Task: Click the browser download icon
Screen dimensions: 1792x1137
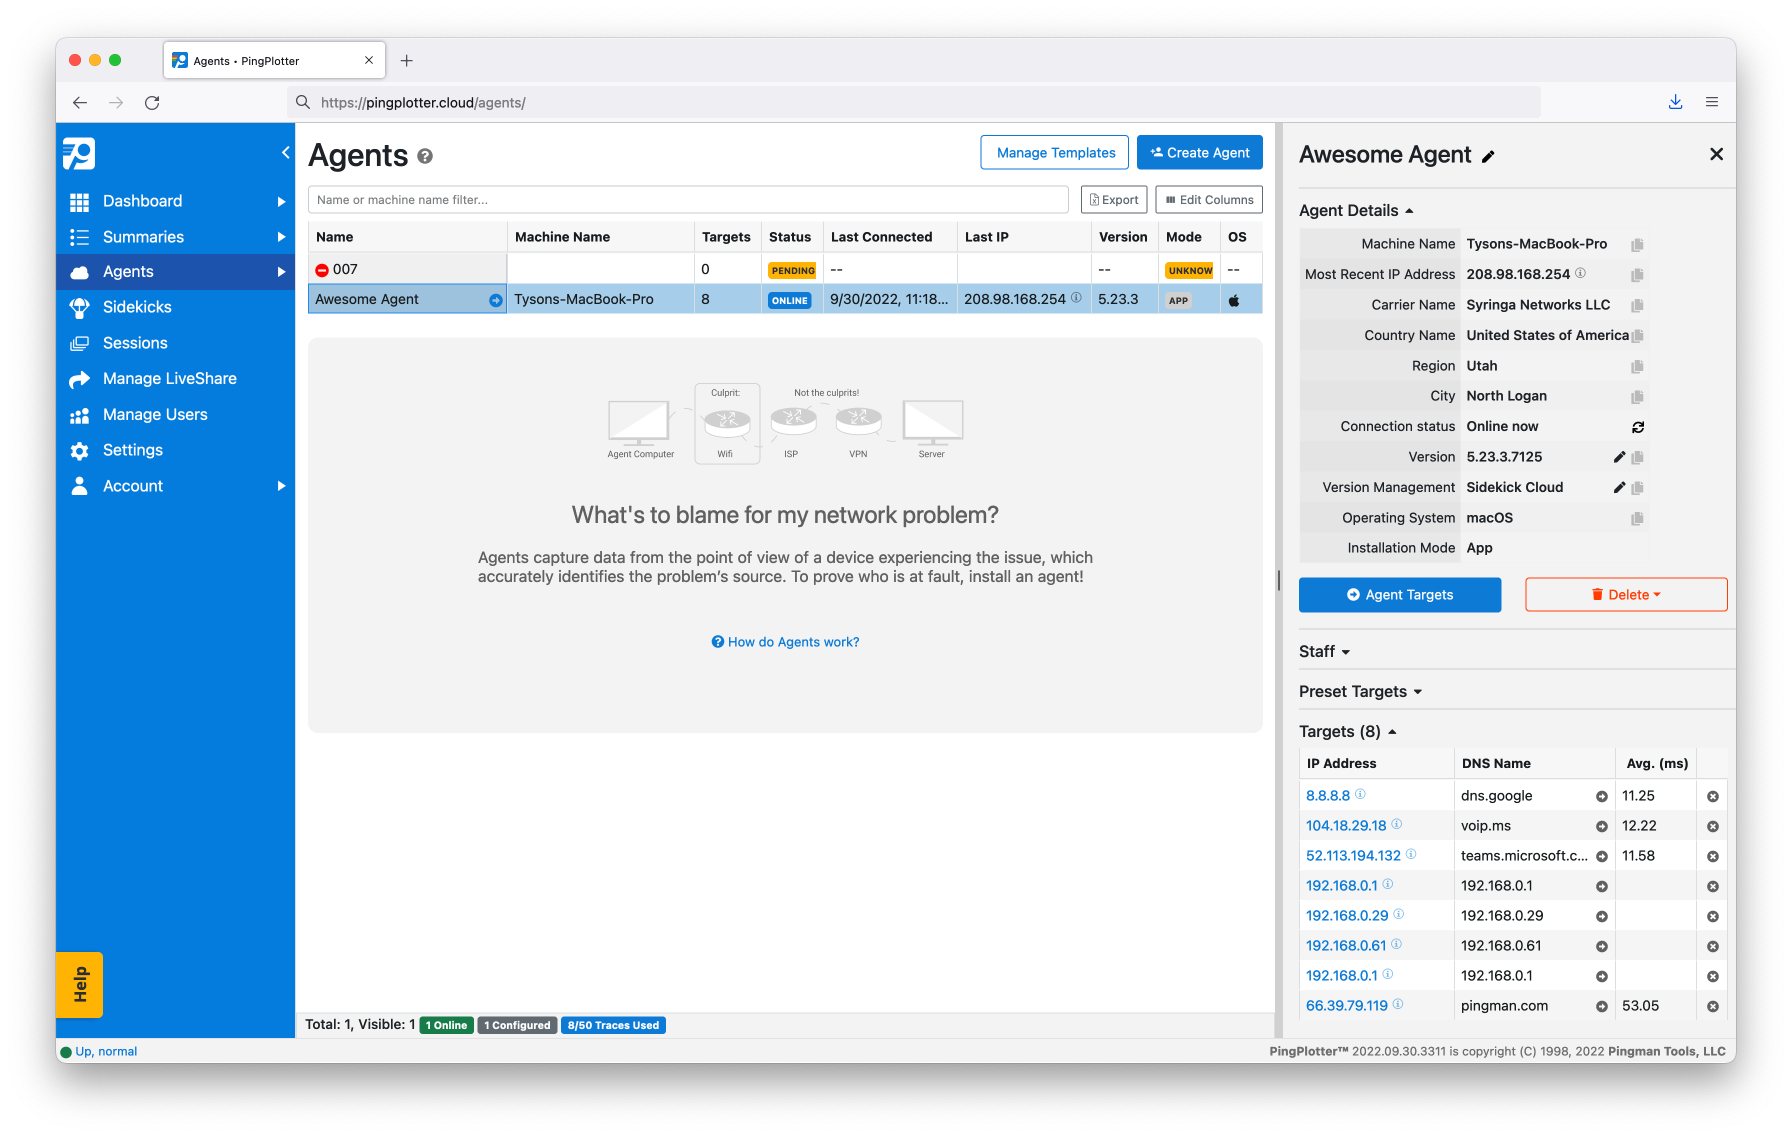Action: click(1675, 102)
